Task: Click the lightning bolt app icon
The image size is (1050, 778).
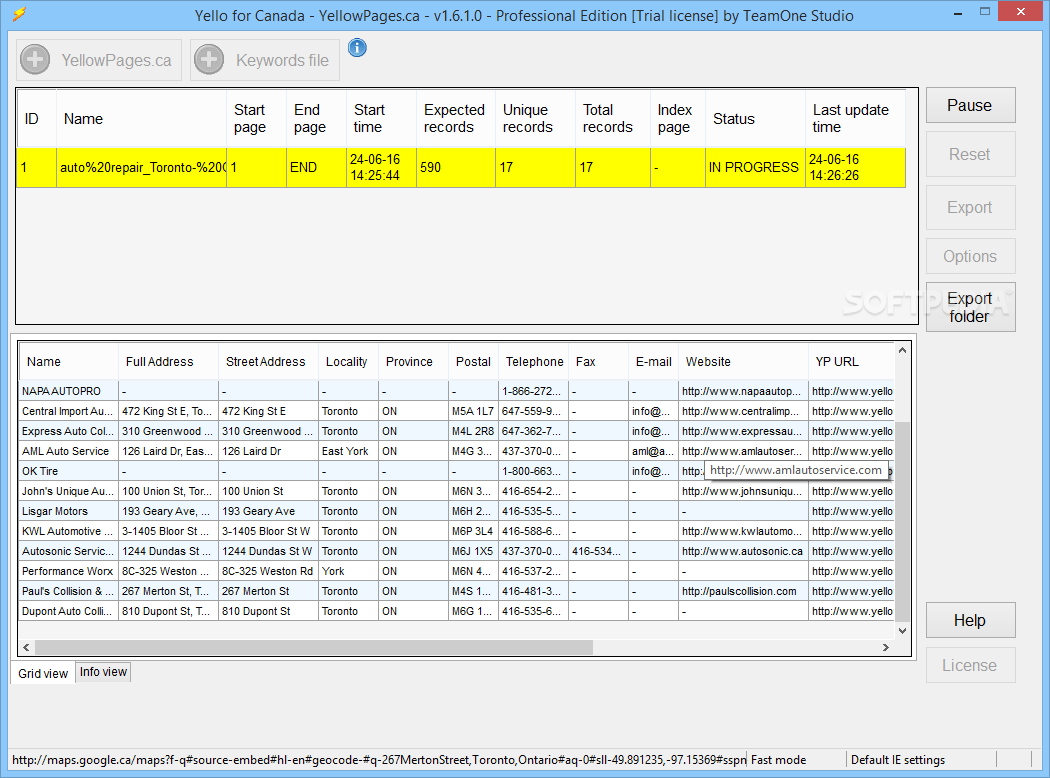Action: (19, 14)
